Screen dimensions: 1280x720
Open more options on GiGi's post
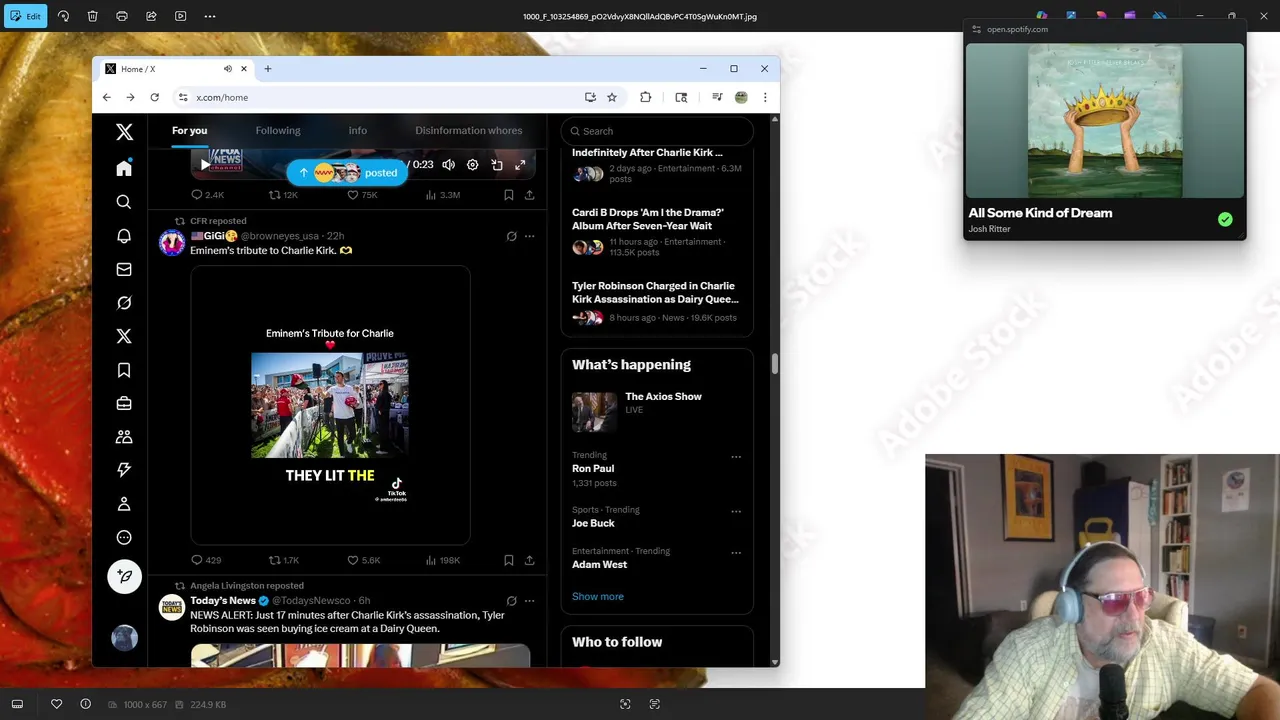(x=530, y=236)
